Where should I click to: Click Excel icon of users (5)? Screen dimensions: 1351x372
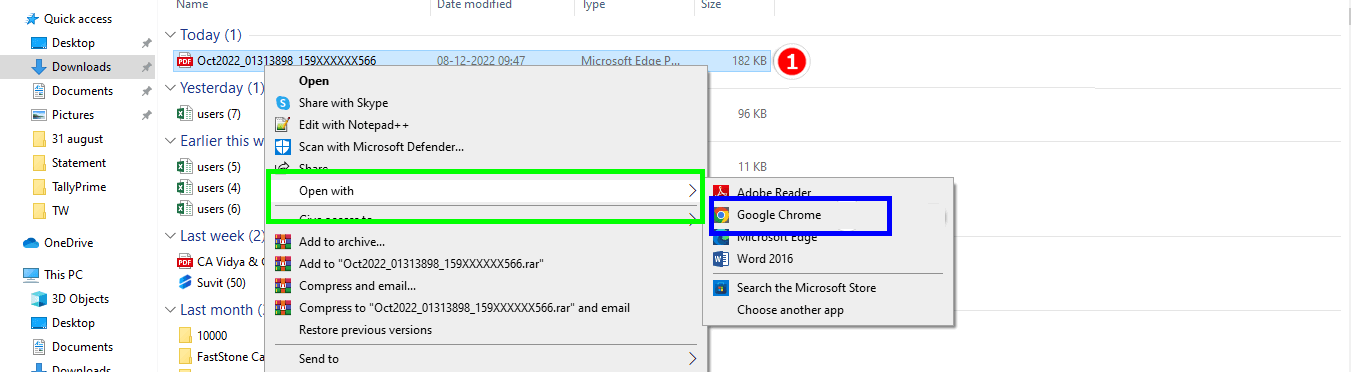tap(184, 166)
